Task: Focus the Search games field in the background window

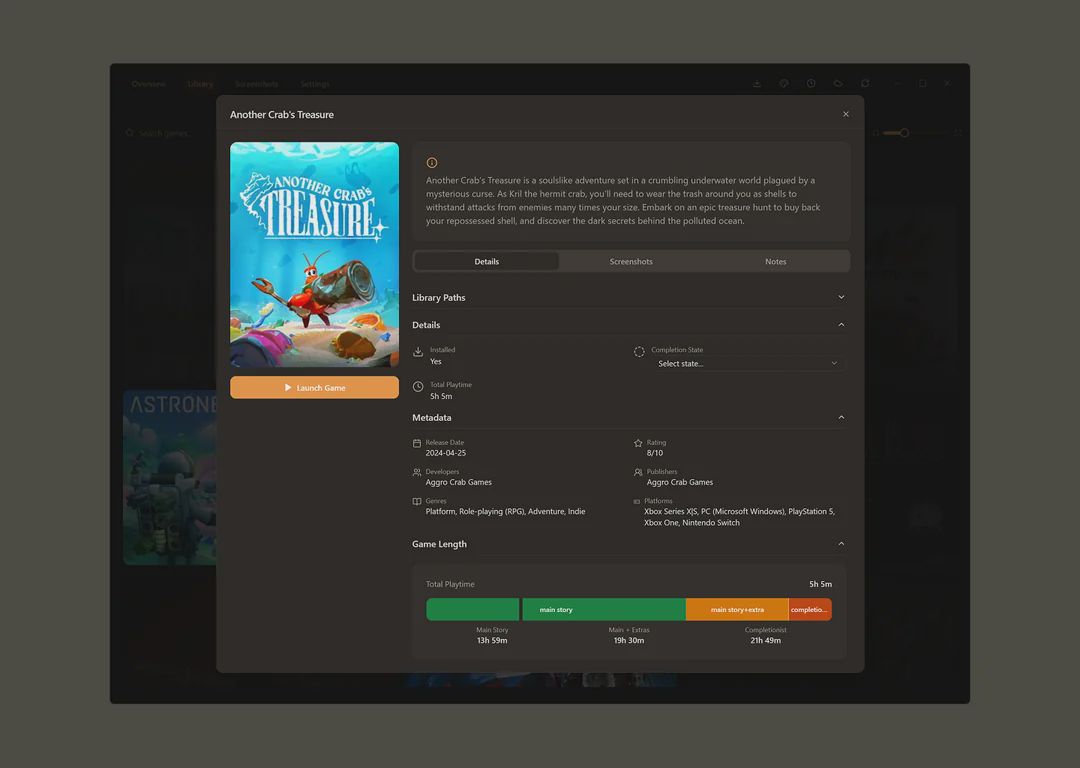Action: [x=163, y=133]
